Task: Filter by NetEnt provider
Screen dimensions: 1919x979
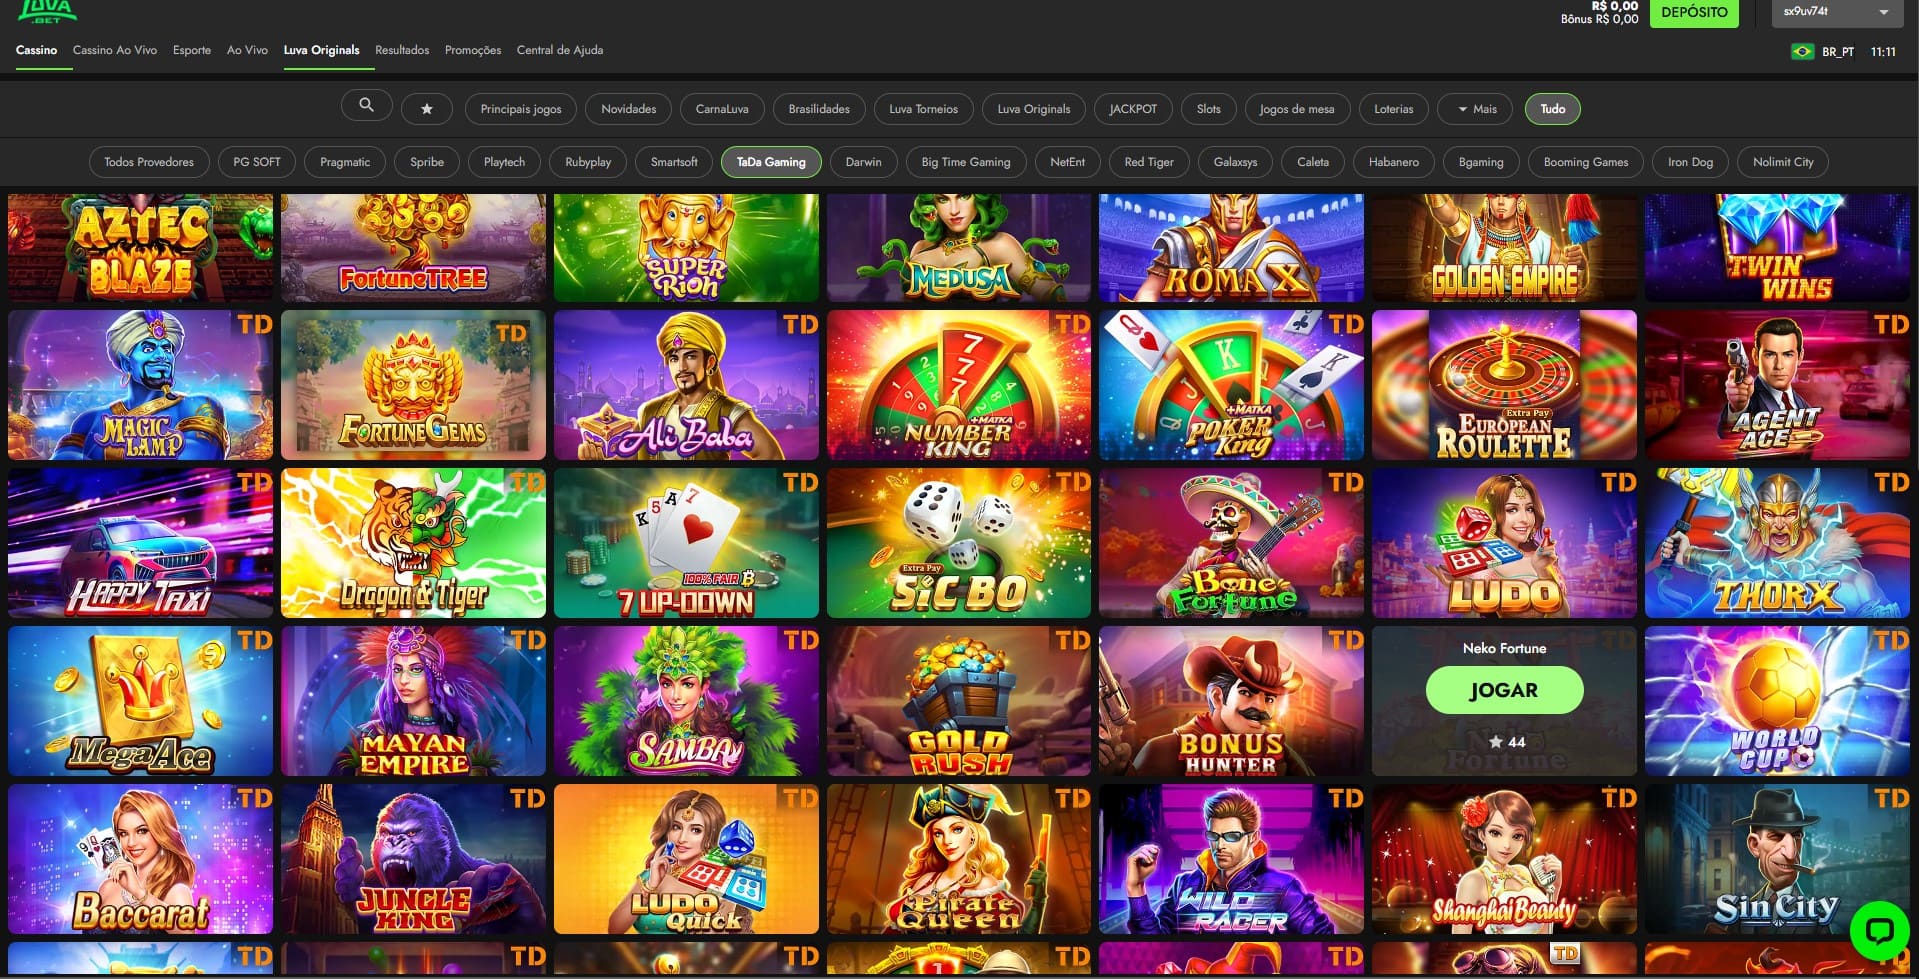Action: (1068, 162)
